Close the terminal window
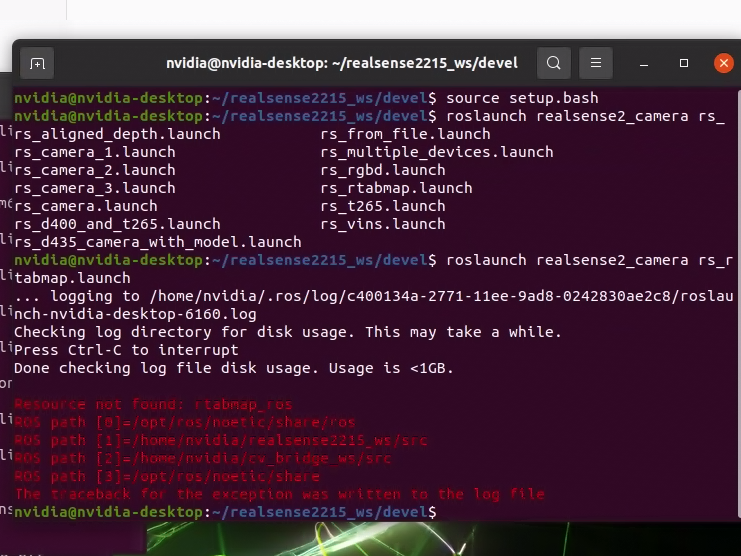This screenshot has width=741, height=556. tap(724, 63)
